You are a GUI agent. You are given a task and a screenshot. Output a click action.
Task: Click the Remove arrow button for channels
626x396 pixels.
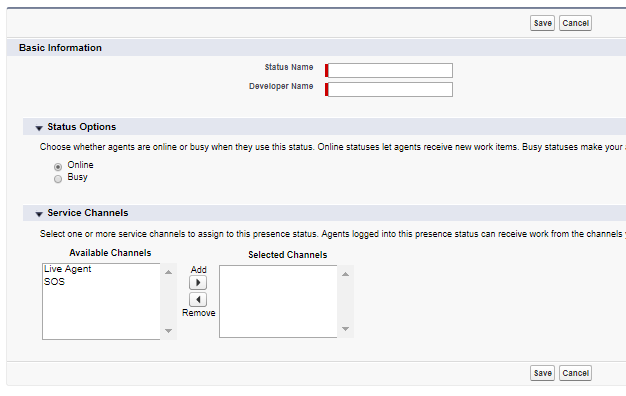click(198, 299)
